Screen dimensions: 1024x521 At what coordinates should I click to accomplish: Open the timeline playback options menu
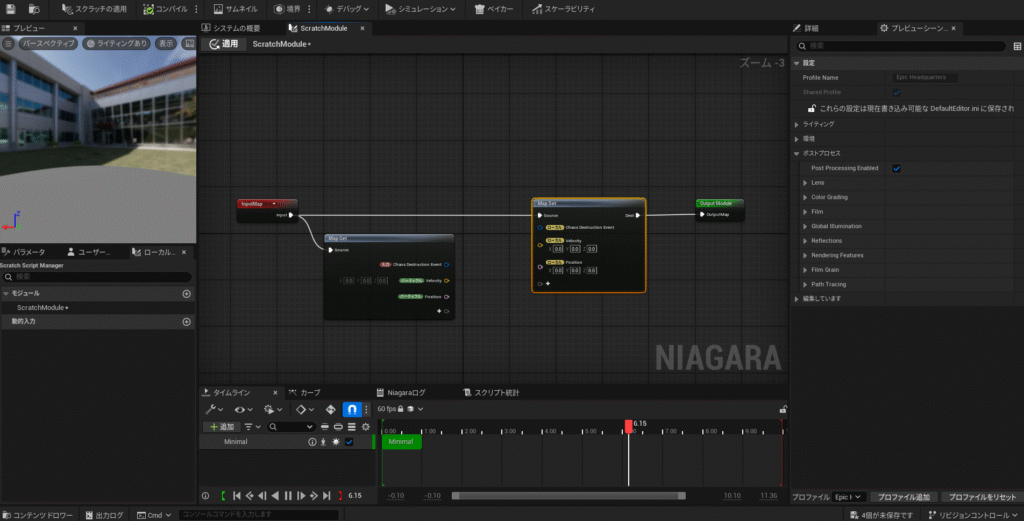pyautogui.click(x=272, y=409)
